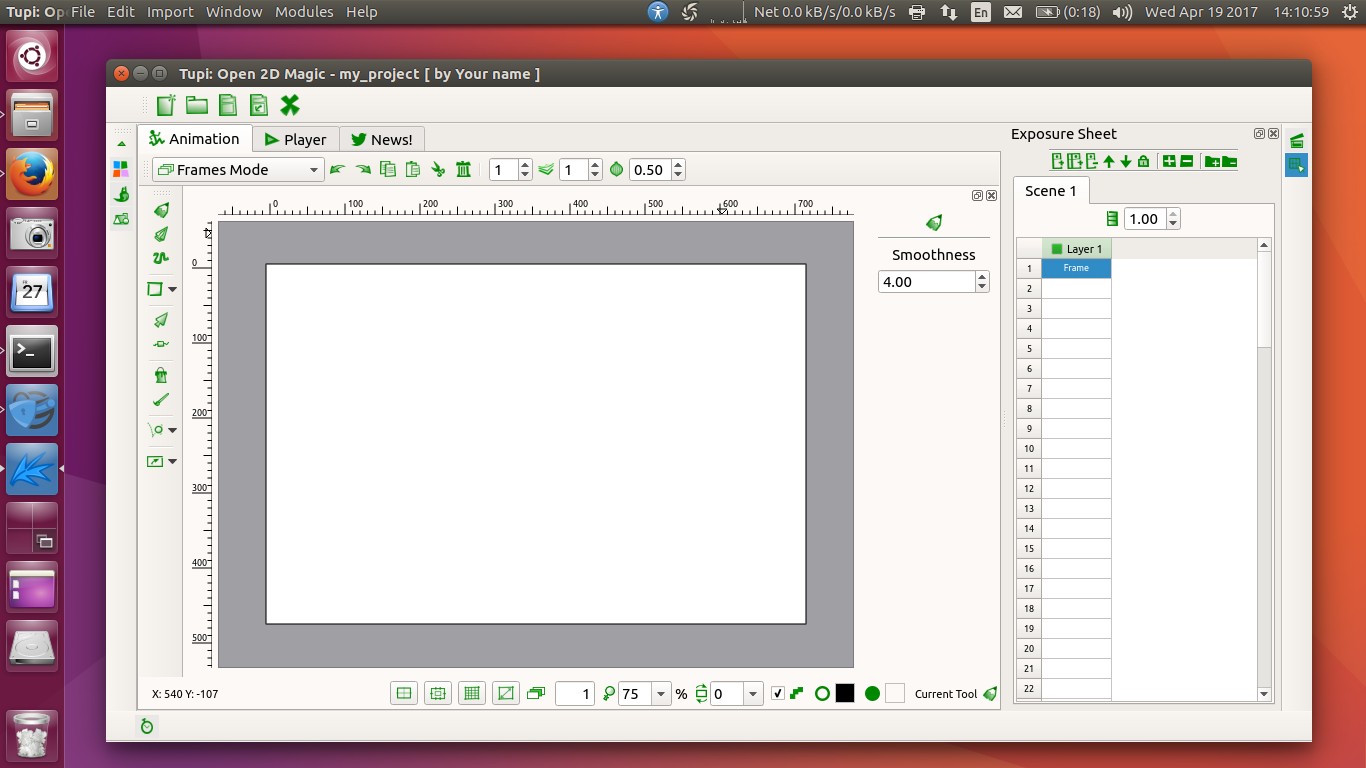Screen dimensions: 1366x768
Task: Remove a layer using the minus icon
Action: coord(1186,161)
